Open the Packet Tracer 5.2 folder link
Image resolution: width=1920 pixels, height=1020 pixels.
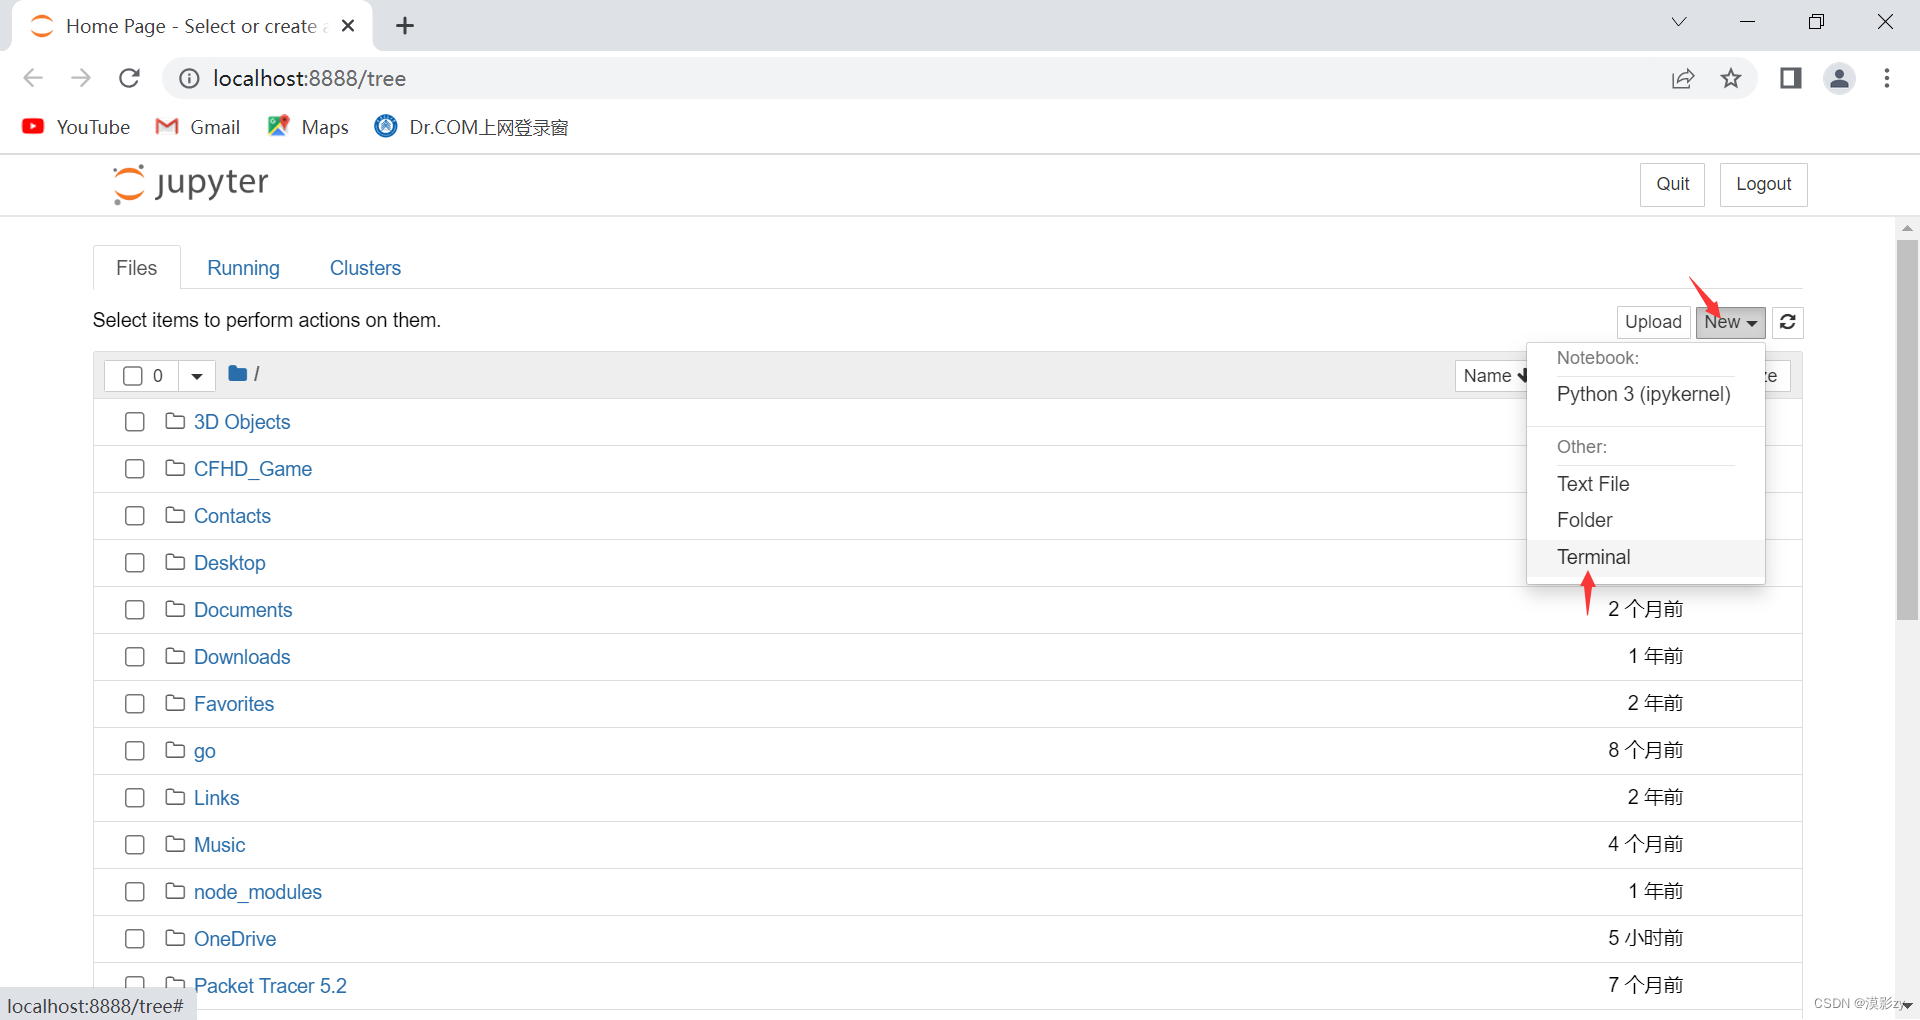coord(270,986)
